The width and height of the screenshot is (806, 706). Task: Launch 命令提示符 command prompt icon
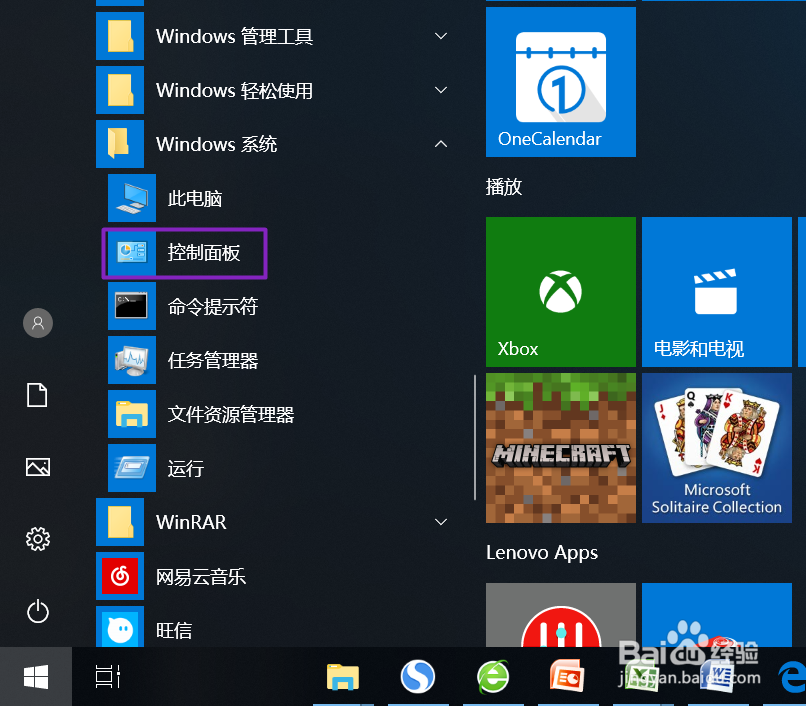click(x=132, y=306)
